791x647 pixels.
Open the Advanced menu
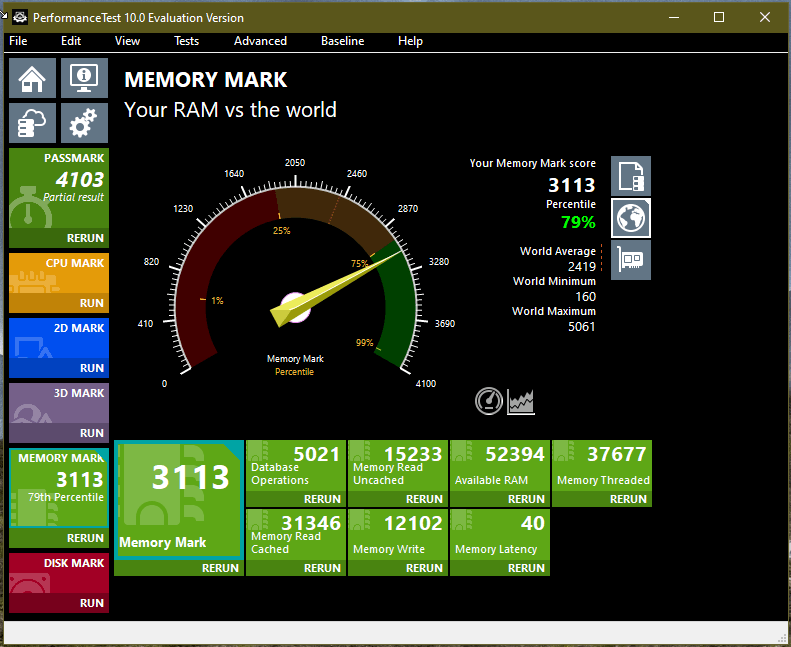(x=260, y=41)
